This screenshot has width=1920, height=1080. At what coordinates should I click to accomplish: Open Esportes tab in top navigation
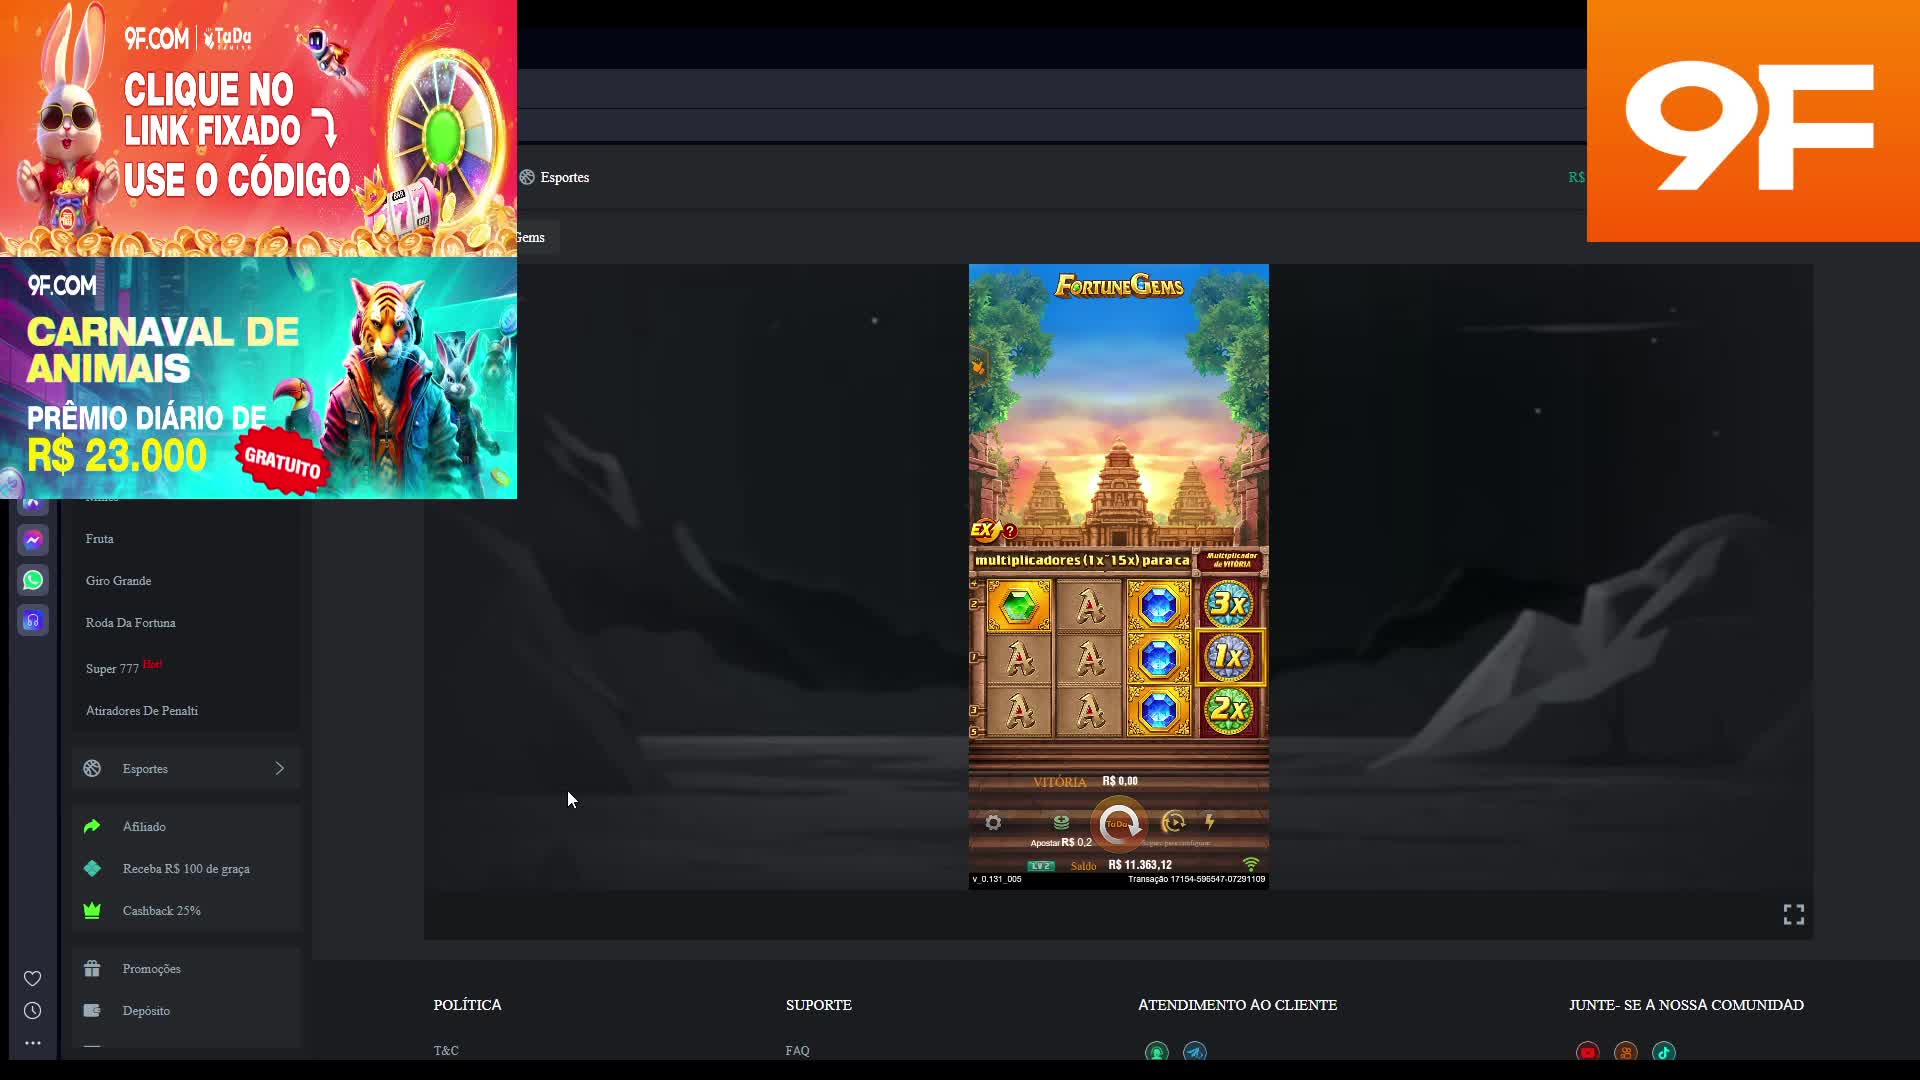555,177
